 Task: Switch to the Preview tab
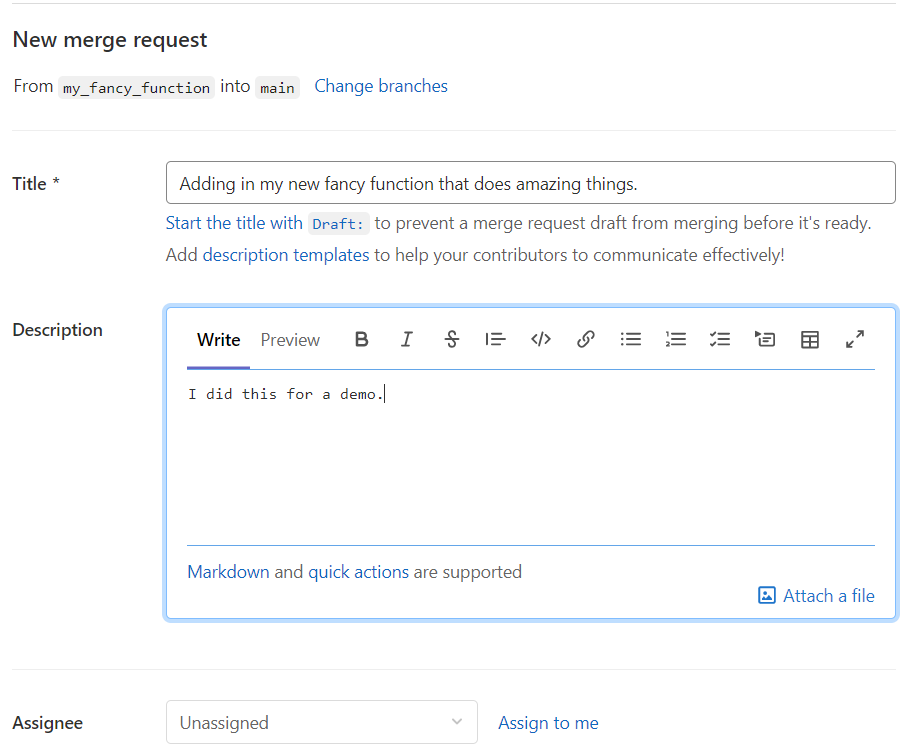coord(290,340)
